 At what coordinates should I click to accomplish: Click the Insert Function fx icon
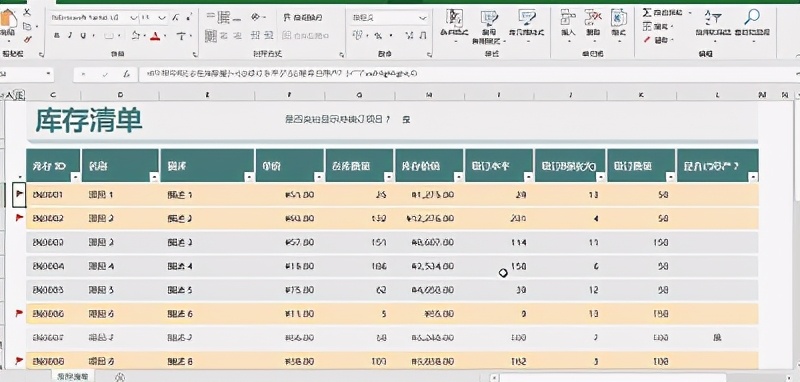(126, 74)
